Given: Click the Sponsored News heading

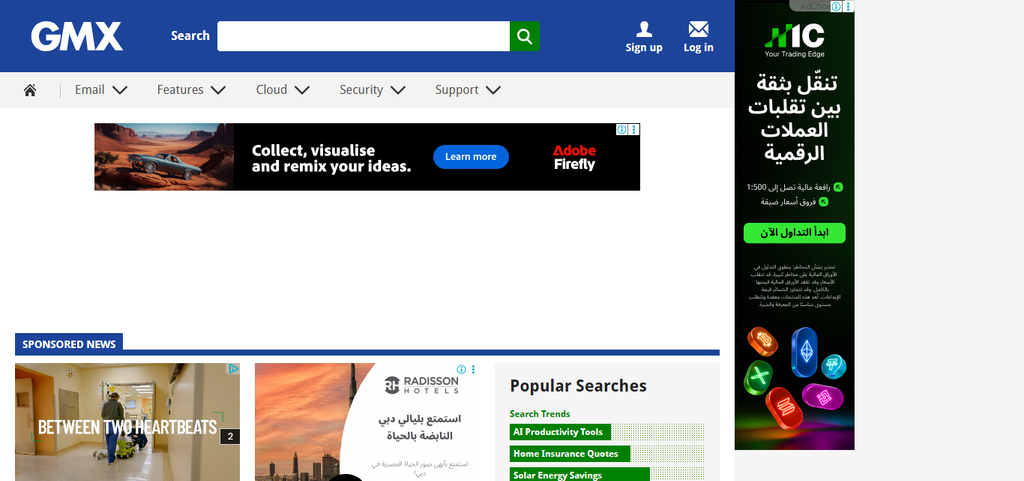Looking at the screenshot, I should 69,344.
